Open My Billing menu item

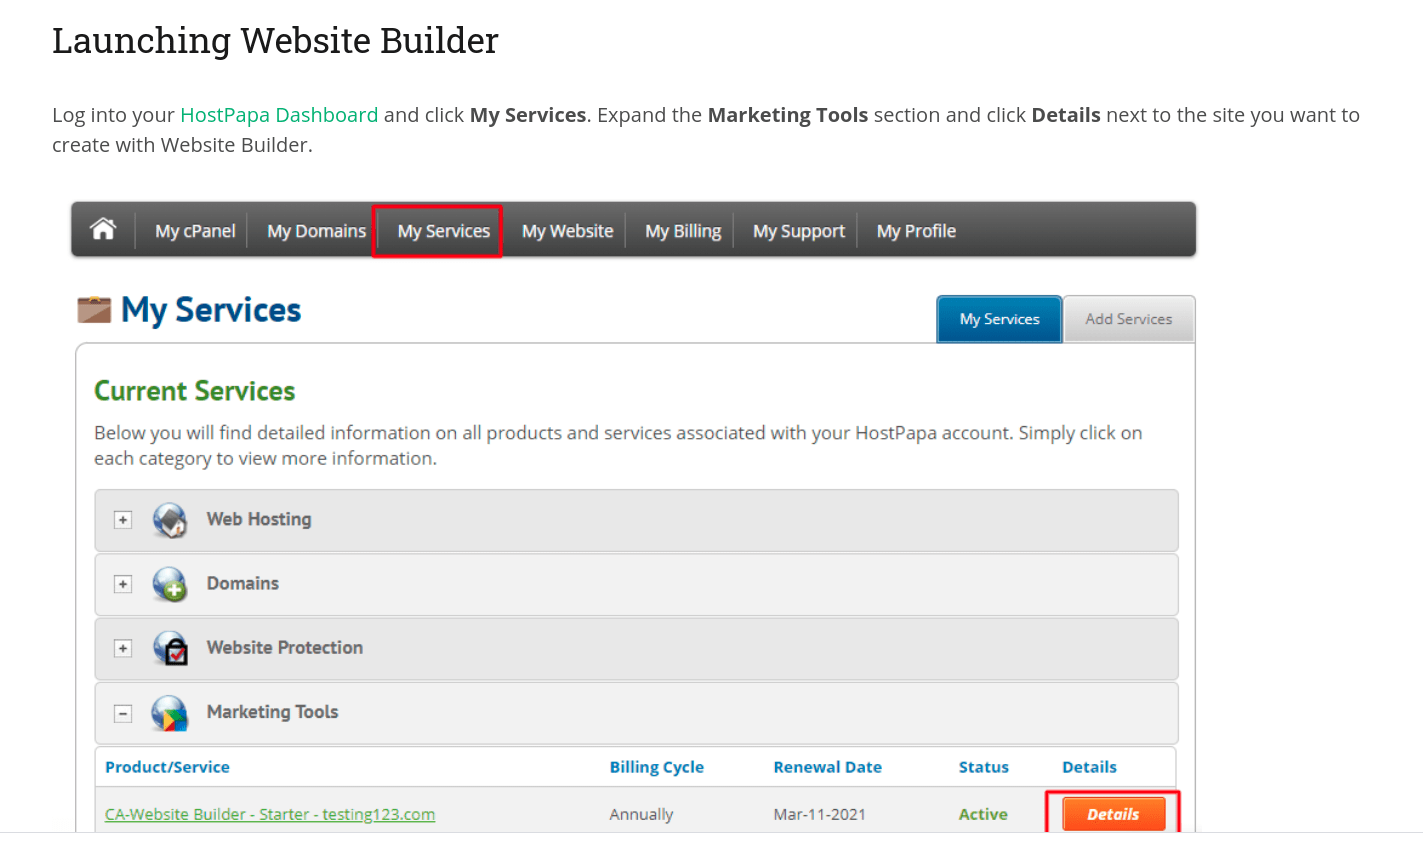point(683,231)
